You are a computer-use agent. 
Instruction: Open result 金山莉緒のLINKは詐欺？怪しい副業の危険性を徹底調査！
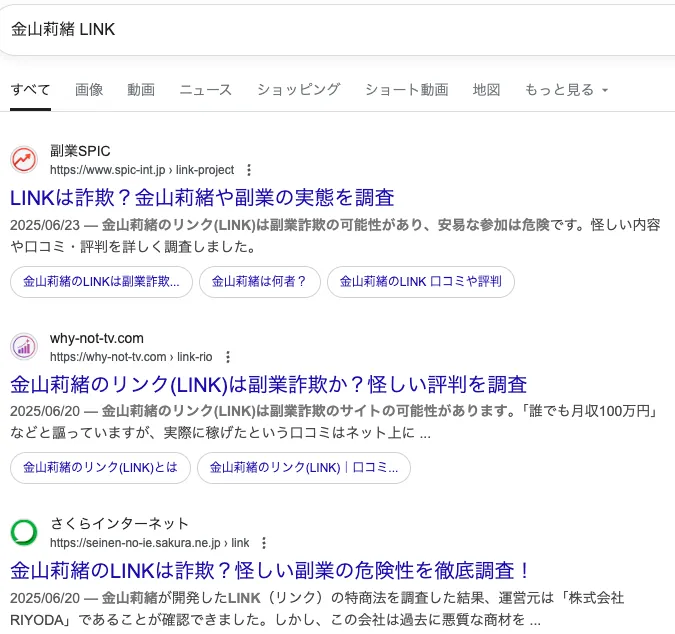tap(269, 571)
